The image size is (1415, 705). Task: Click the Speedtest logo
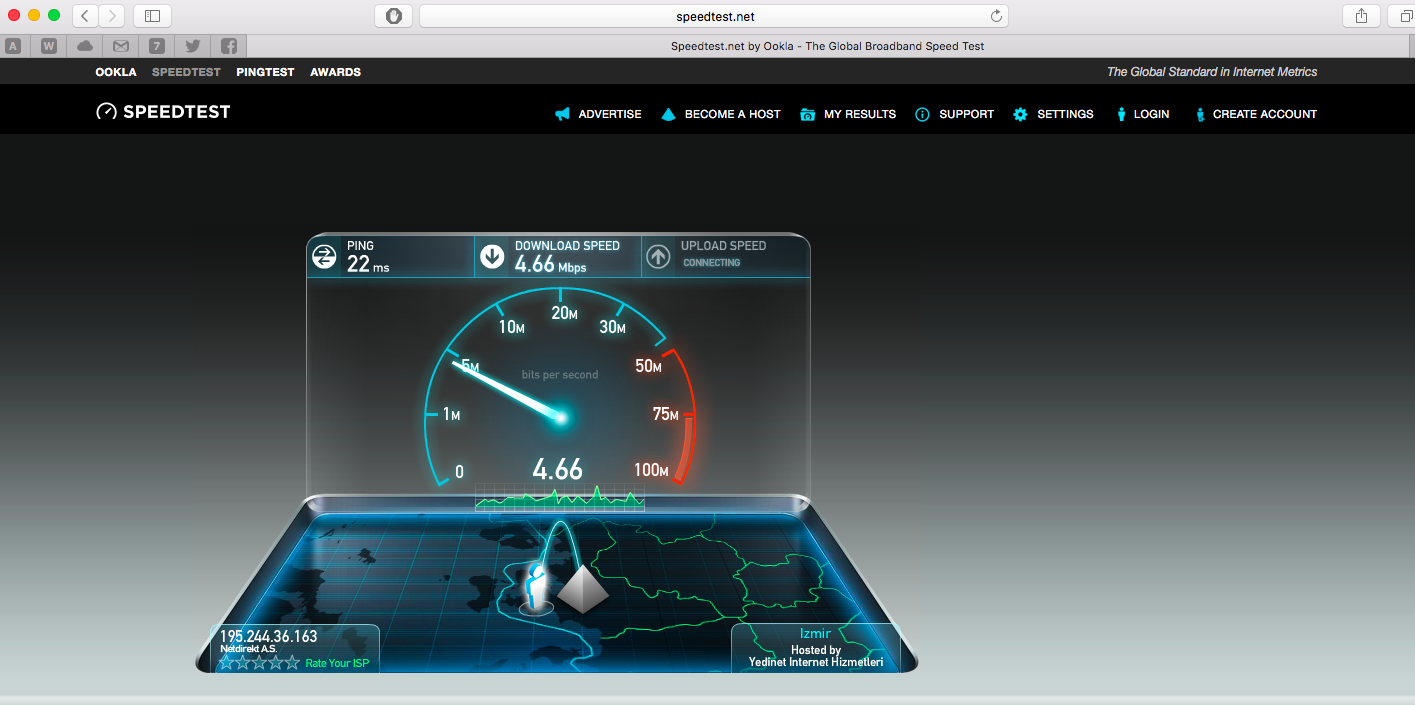tap(163, 112)
